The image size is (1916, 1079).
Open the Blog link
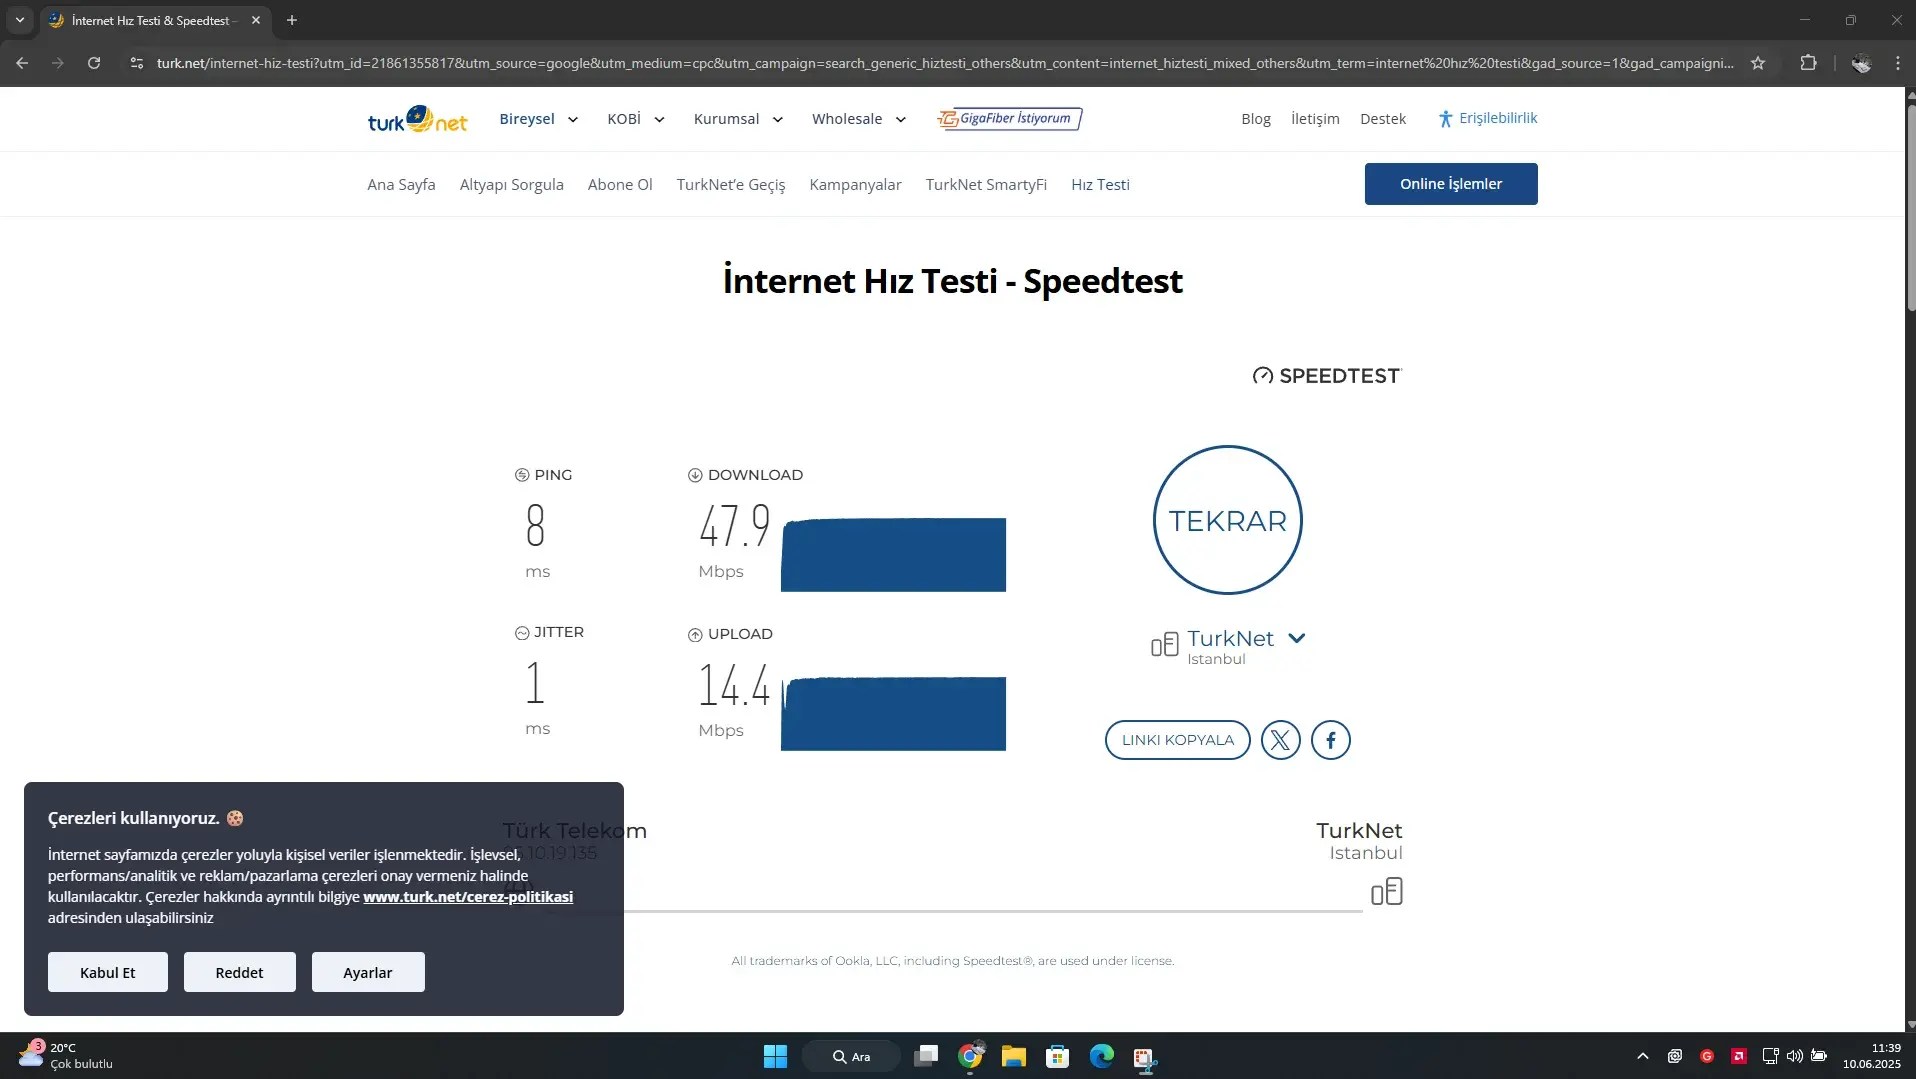click(1256, 119)
